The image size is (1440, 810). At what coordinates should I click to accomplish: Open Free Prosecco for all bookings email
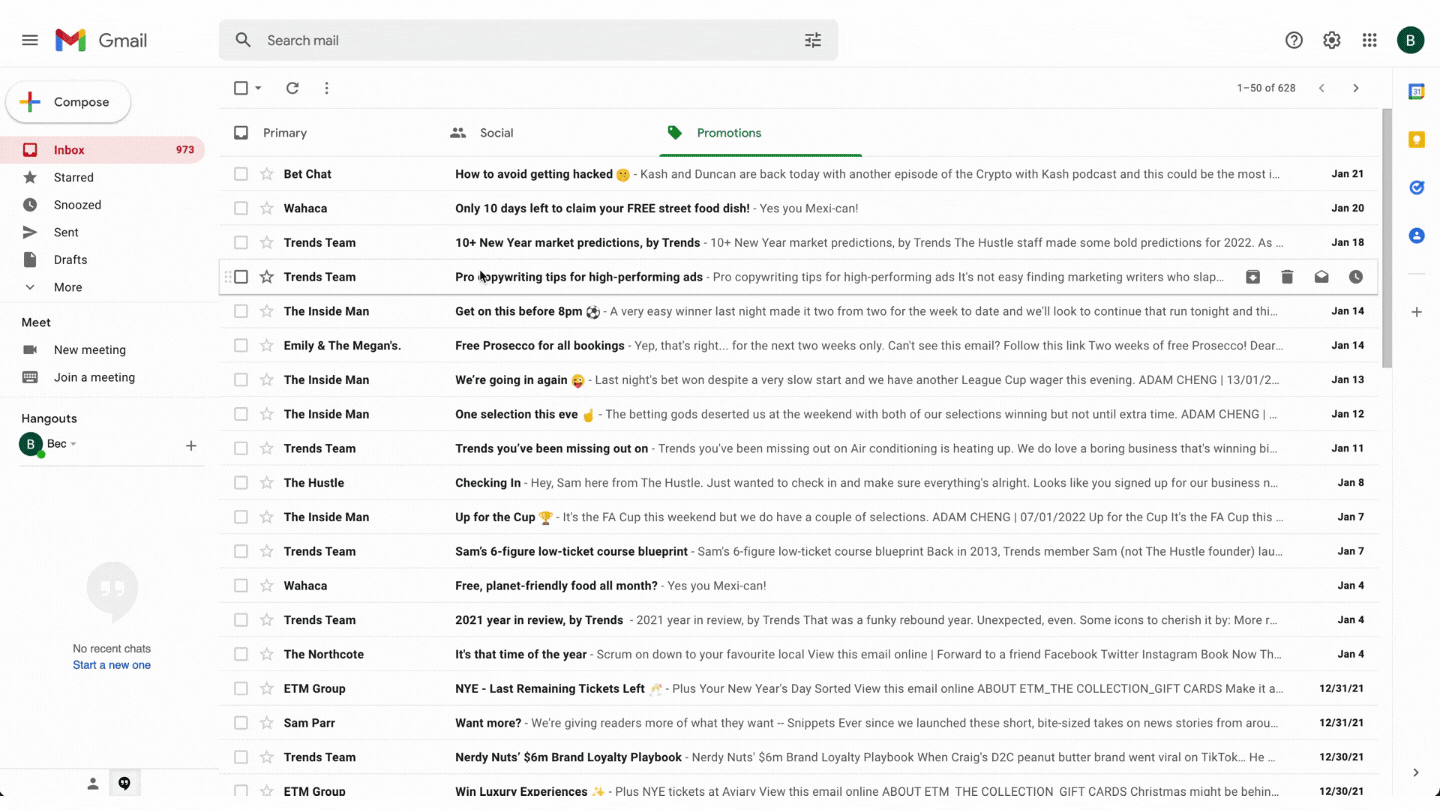pyautogui.click(x=799, y=346)
